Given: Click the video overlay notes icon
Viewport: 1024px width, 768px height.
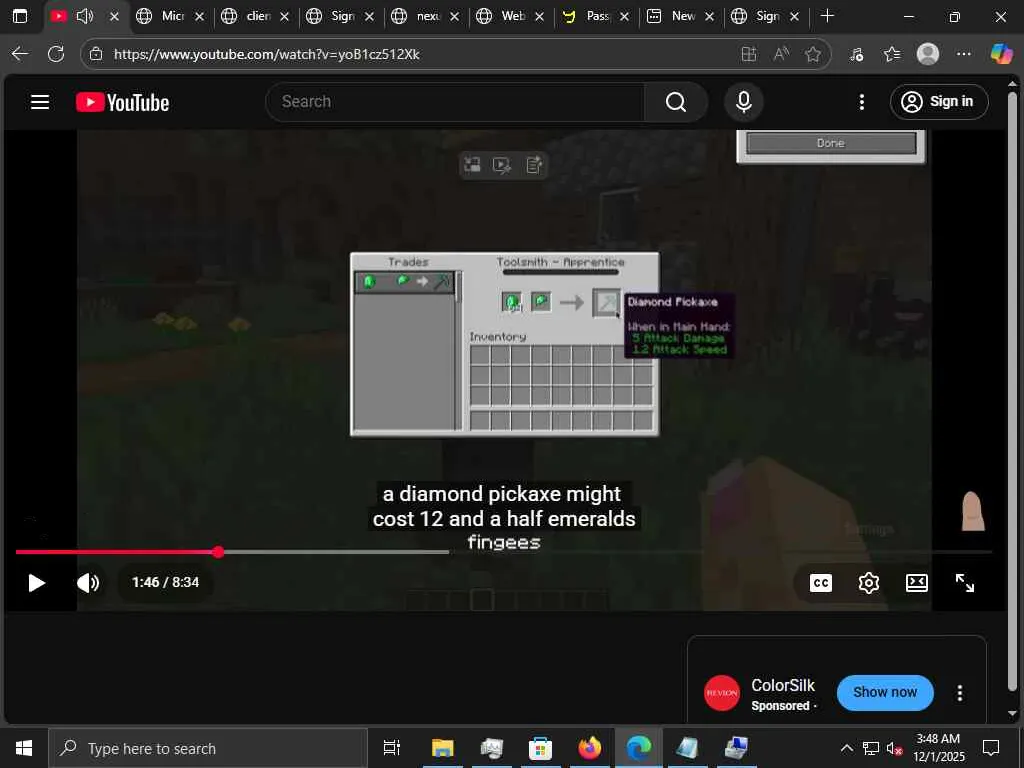Looking at the screenshot, I should (x=534, y=165).
